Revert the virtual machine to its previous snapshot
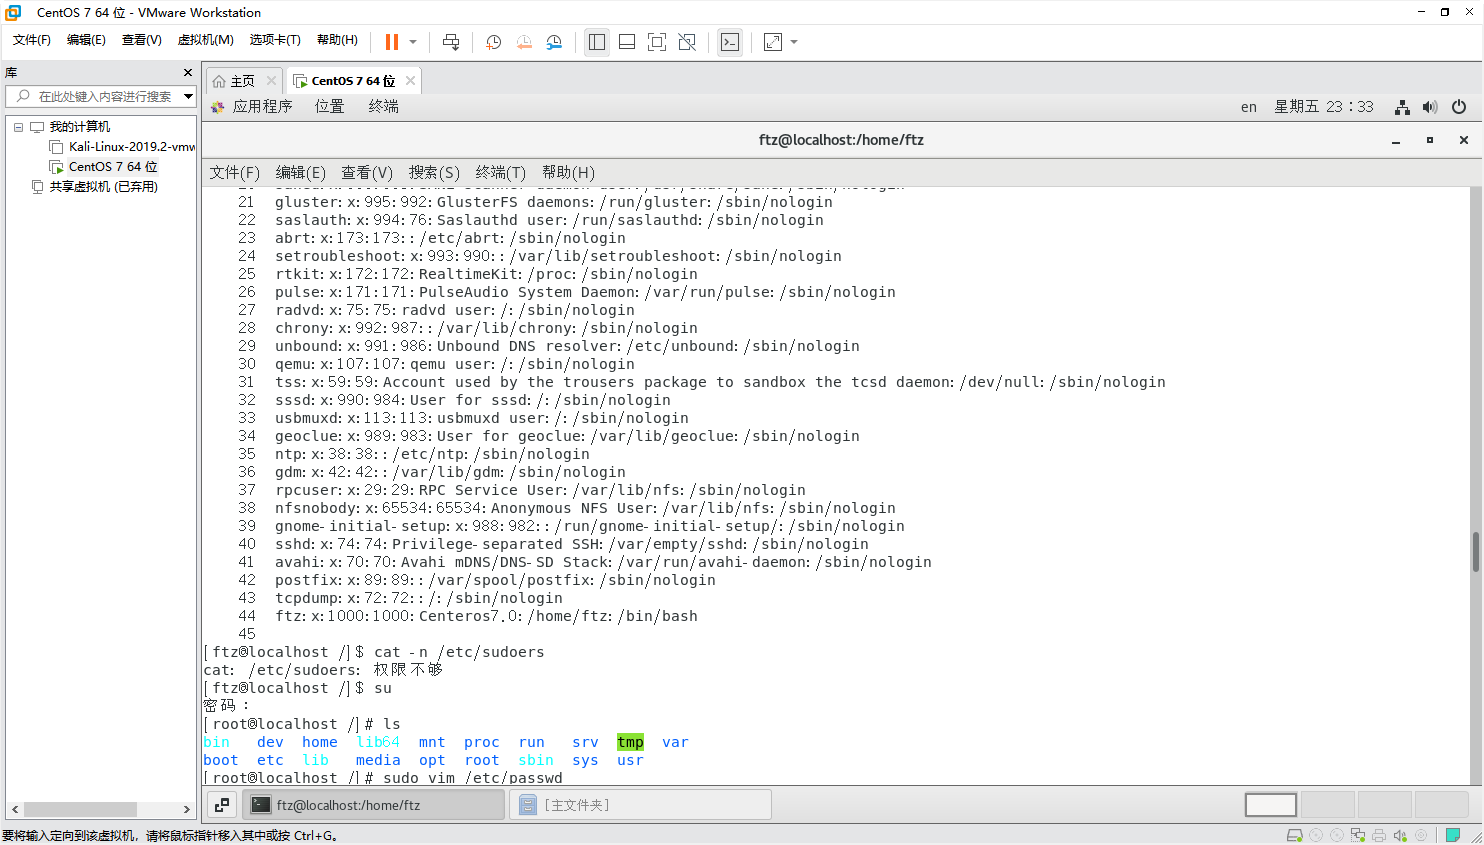Image resolution: width=1484 pixels, height=845 pixels. coord(524,42)
